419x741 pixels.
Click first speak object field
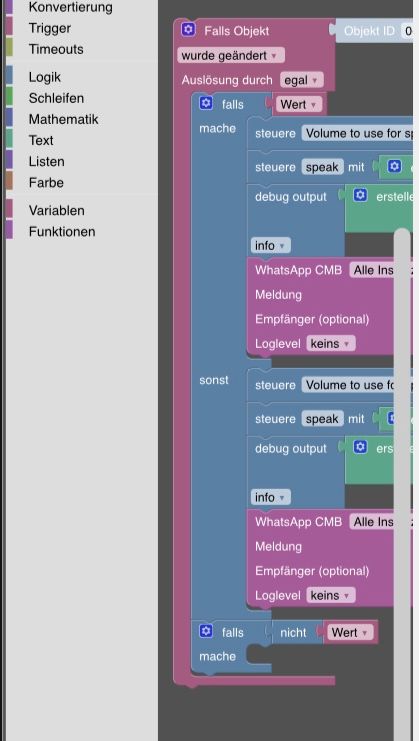click(322, 167)
